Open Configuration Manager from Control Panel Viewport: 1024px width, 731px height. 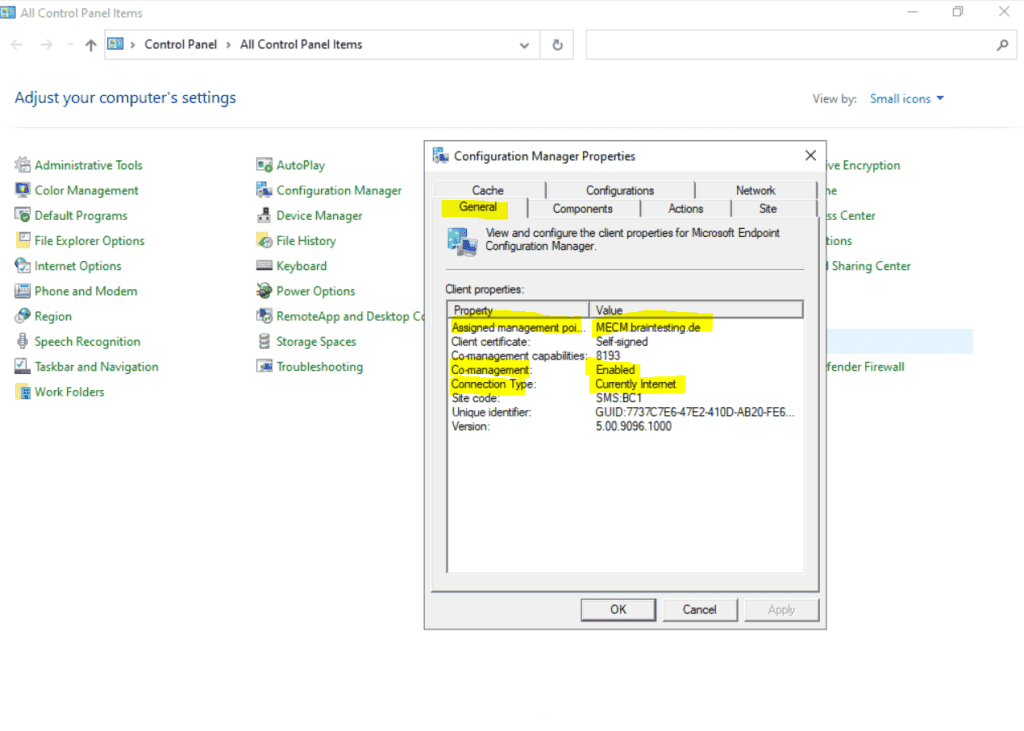coord(340,189)
